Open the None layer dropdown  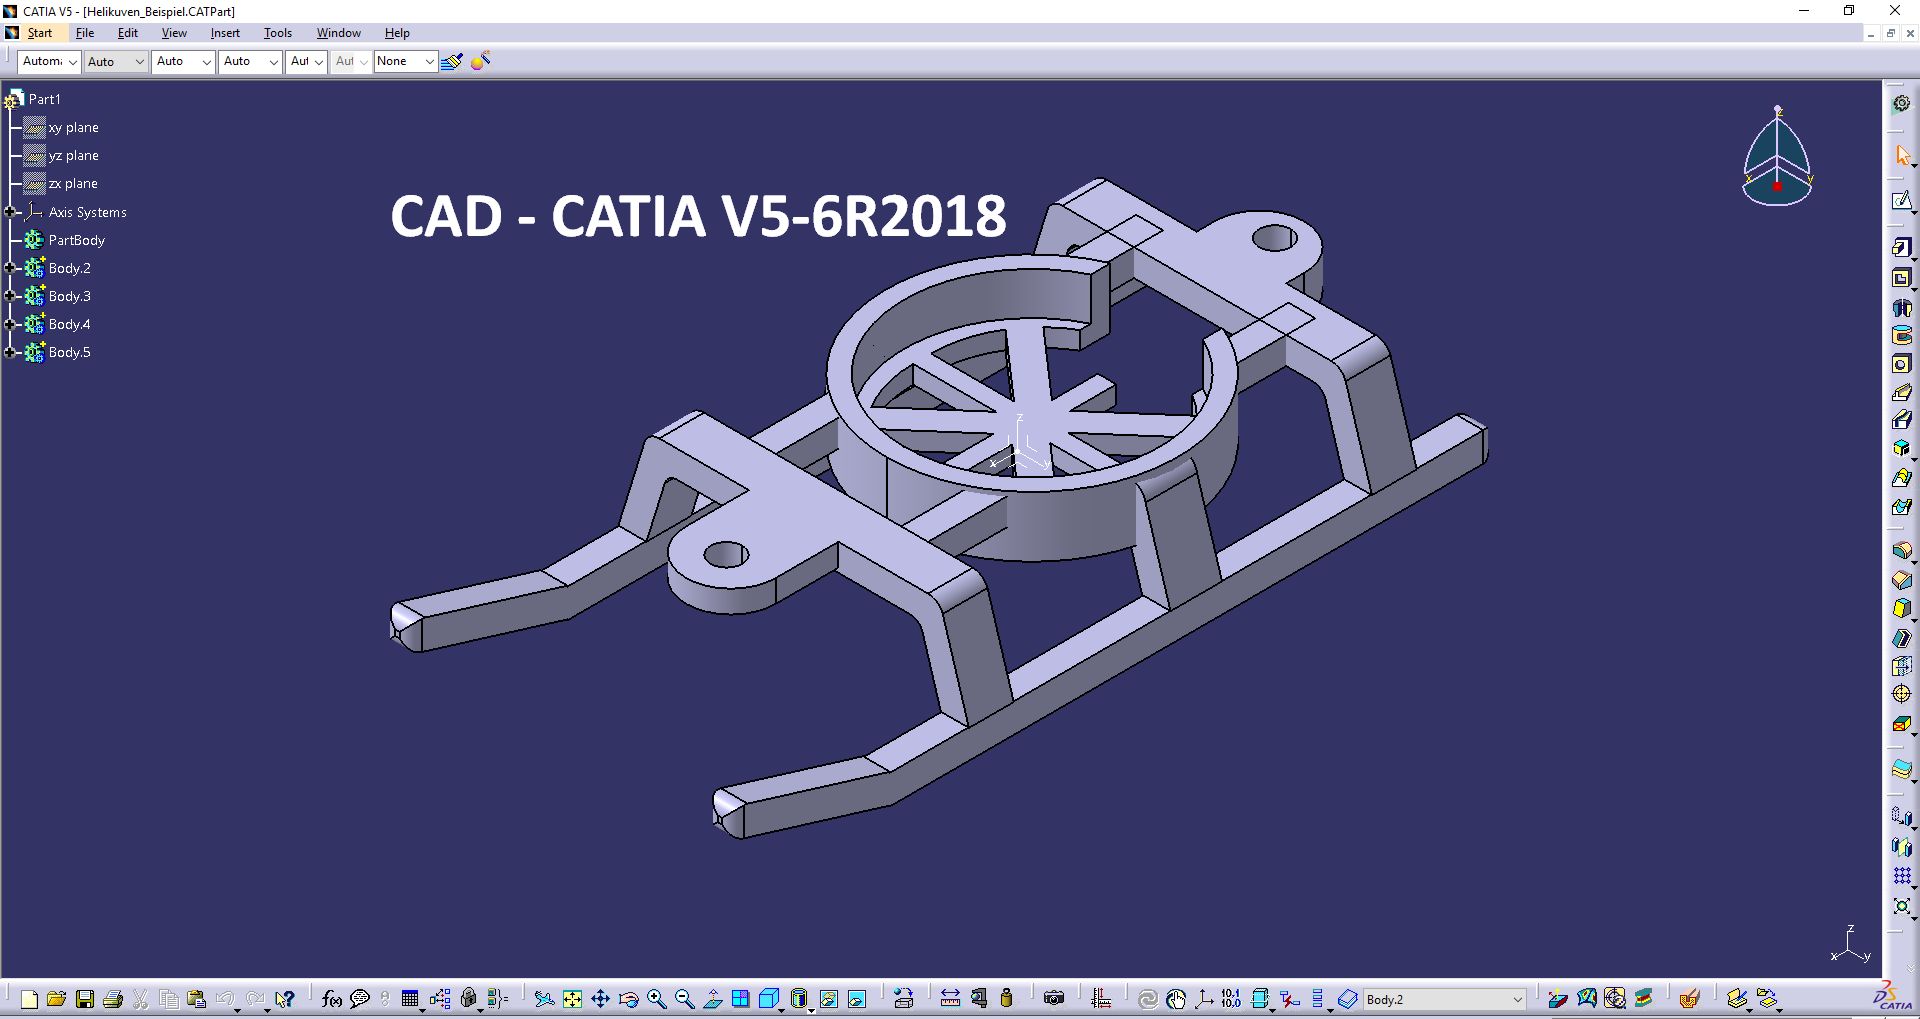429,62
